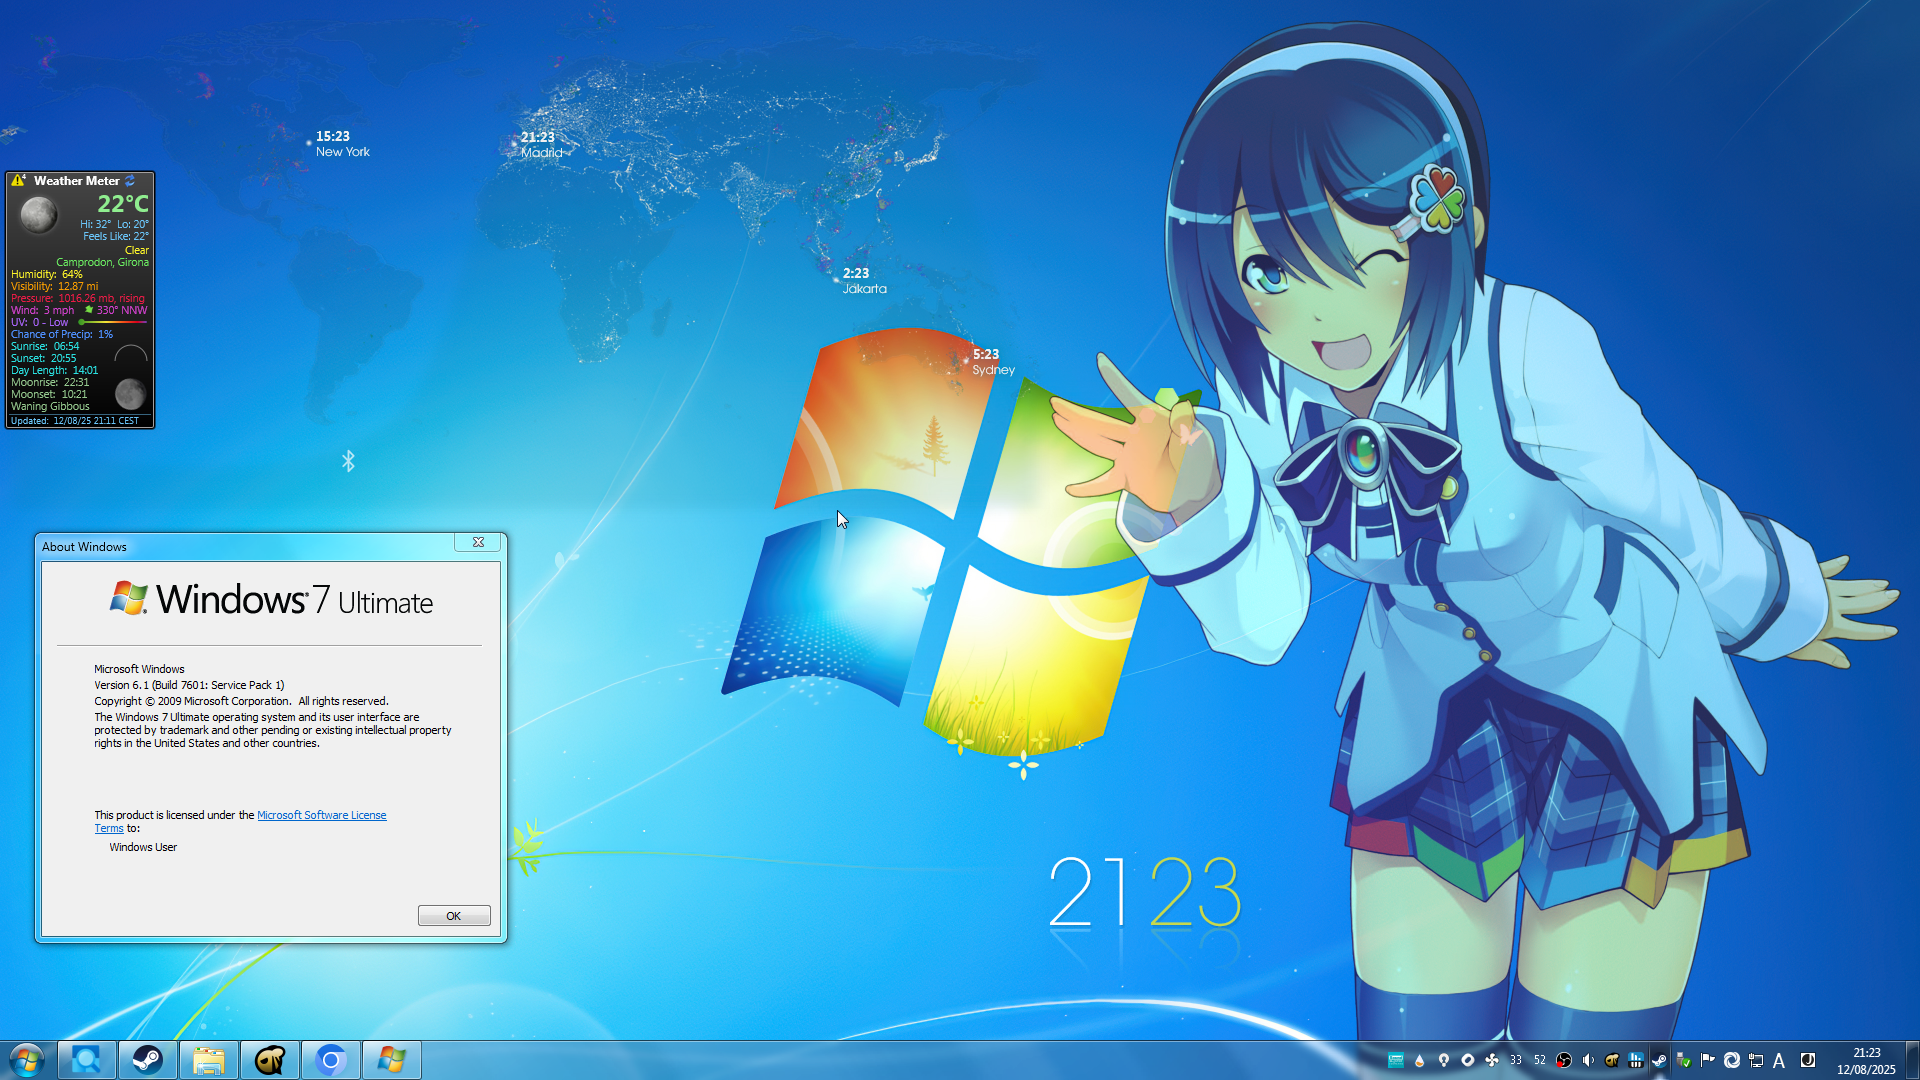The image size is (1920, 1080).
Task: Launch Steam from the taskbar
Action: coord(148,1060)
